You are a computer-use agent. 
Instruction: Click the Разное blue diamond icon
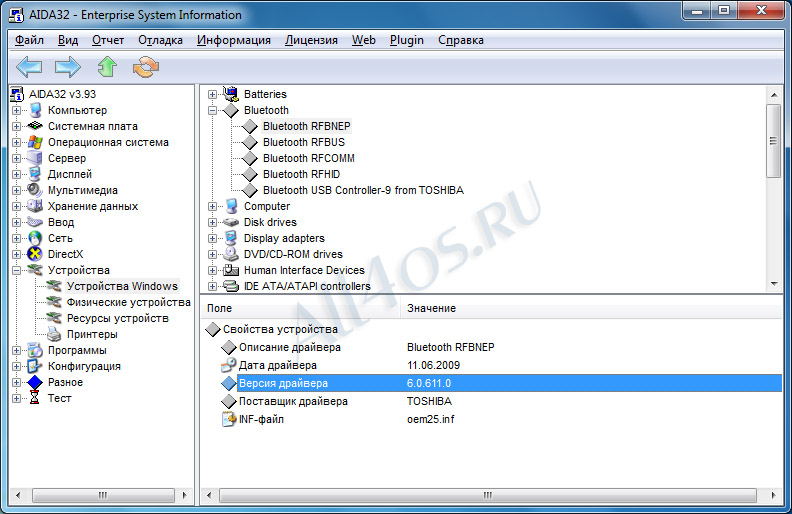tap(35, 382)
